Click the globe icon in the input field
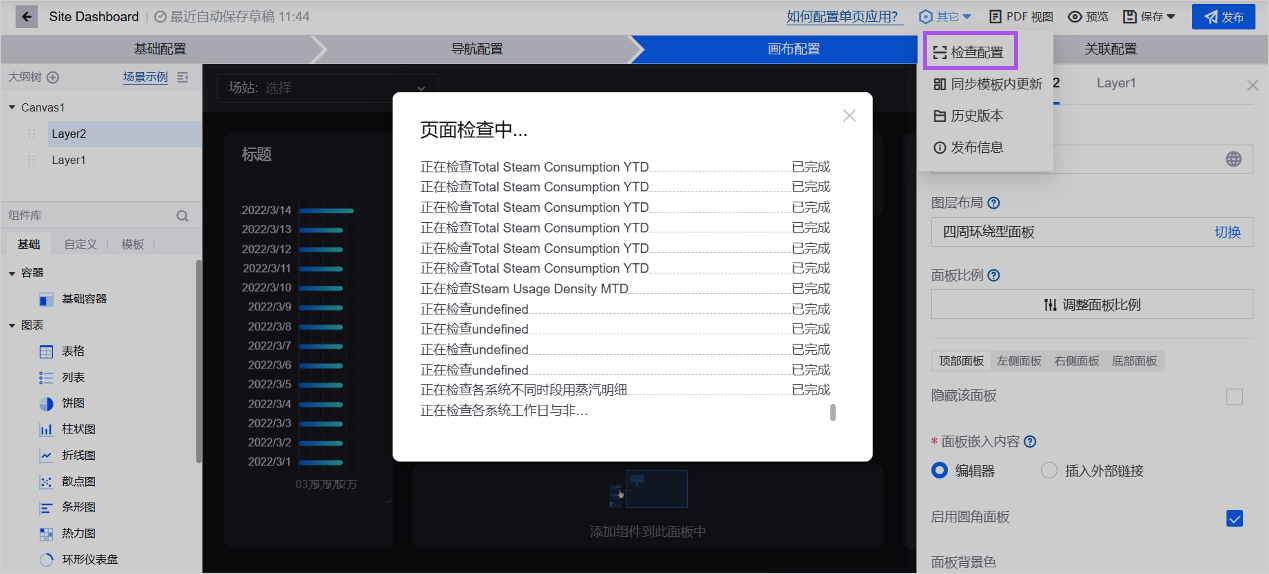Screen dimensions: 1269x574 coord(1233,160)
